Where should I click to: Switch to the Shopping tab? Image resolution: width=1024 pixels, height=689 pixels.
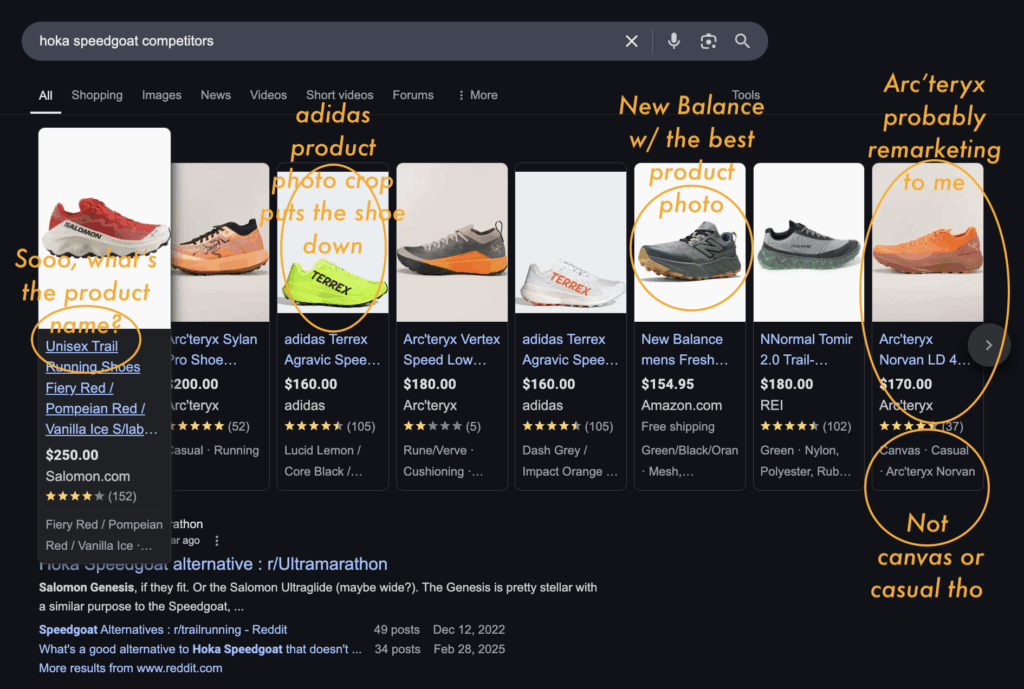[x=97, y=95]
